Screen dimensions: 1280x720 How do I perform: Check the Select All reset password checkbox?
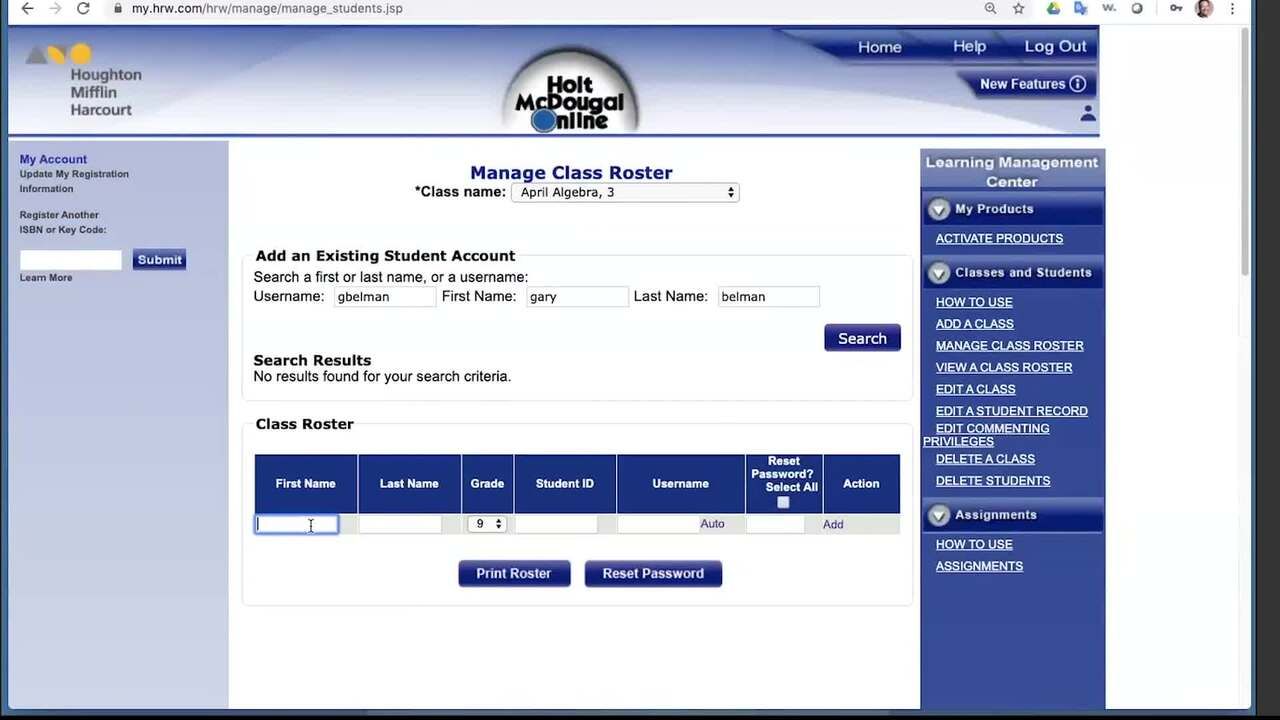coord(783,502)
